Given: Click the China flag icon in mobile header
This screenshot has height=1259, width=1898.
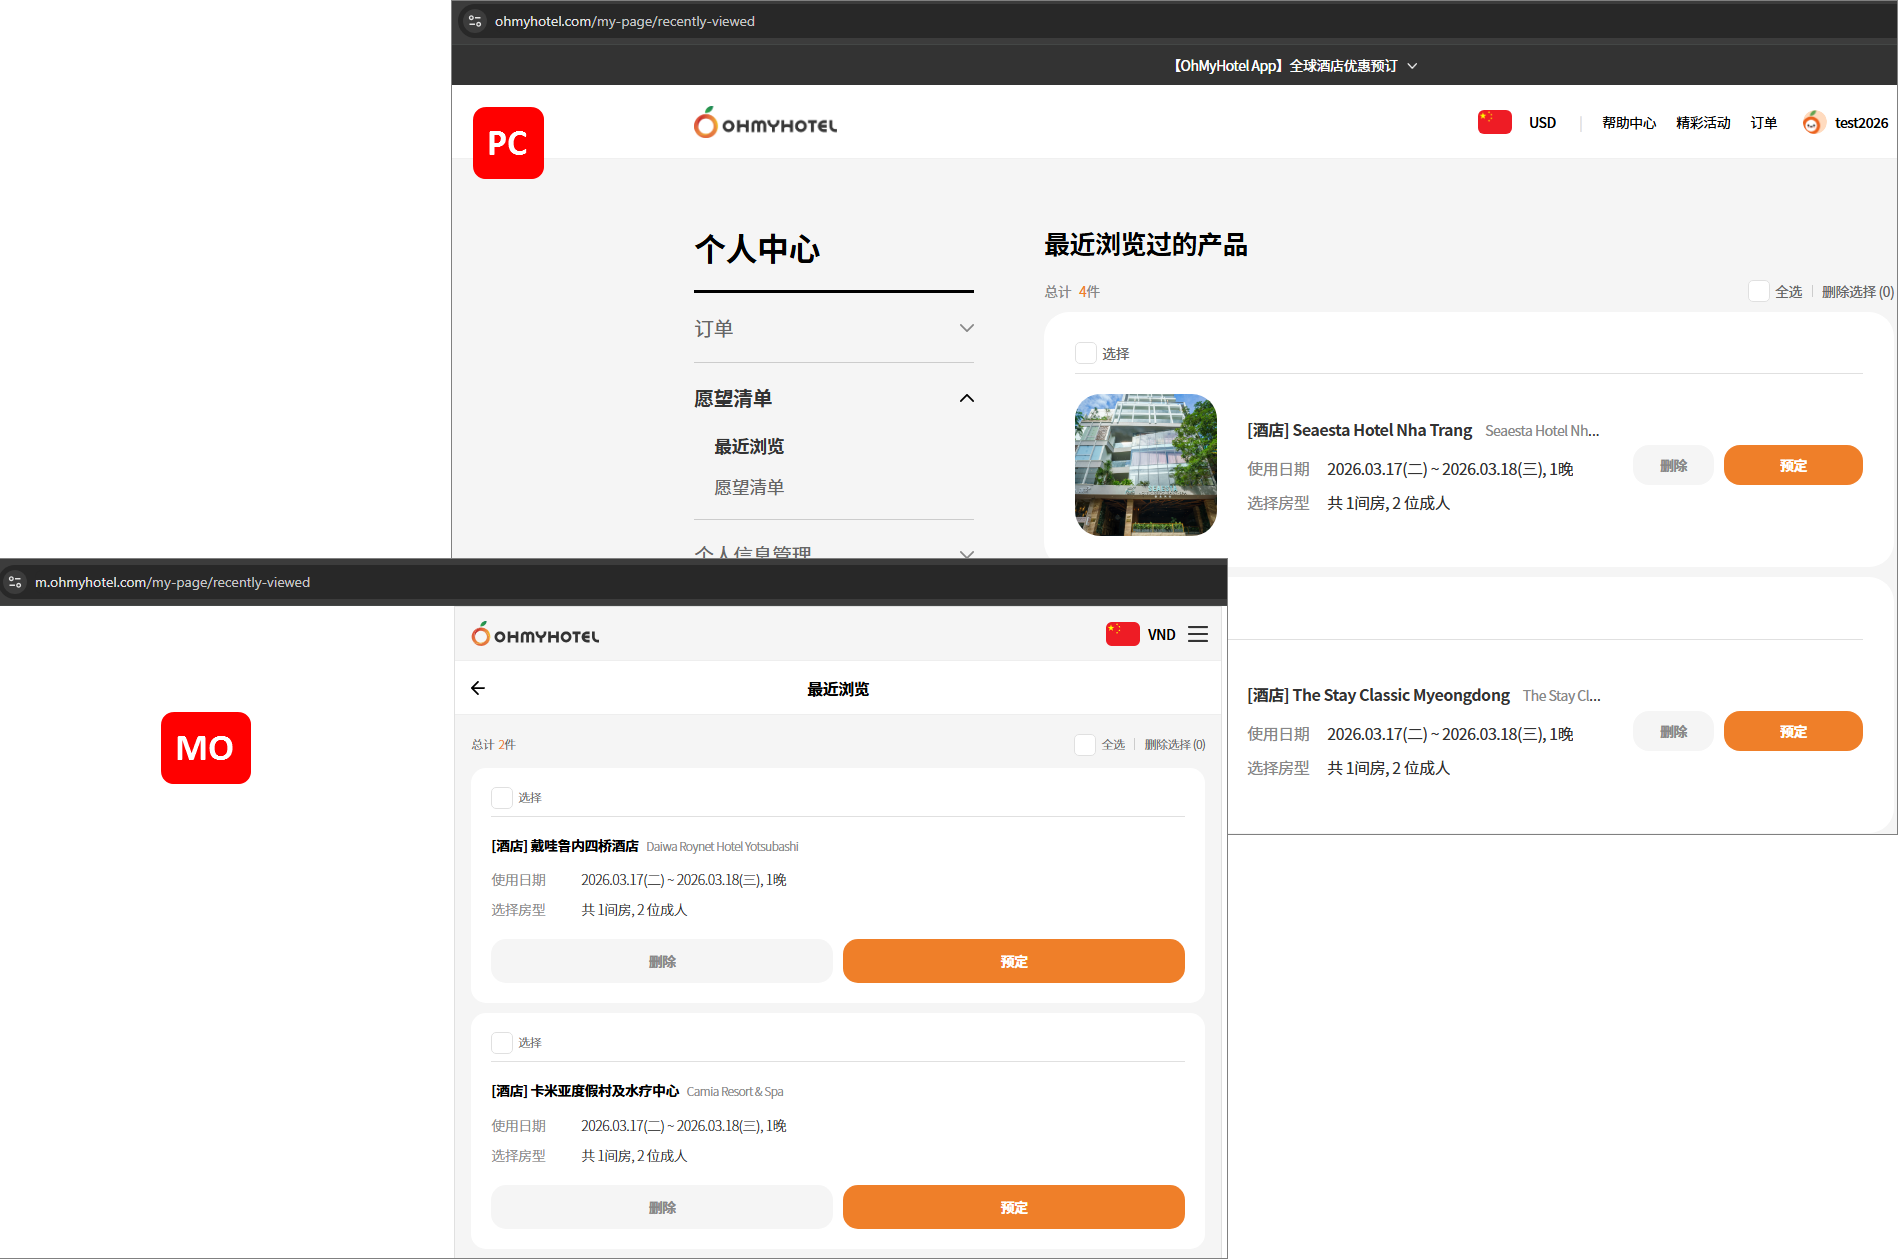Looking at the screenshot, I should click(1122, 634).
